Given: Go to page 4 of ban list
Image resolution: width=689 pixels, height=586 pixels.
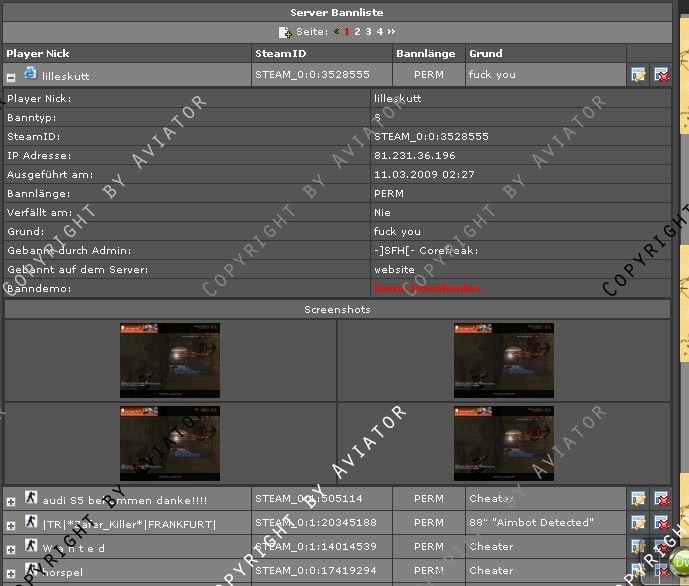Looking at the screenshot, I should coord(380,32).
